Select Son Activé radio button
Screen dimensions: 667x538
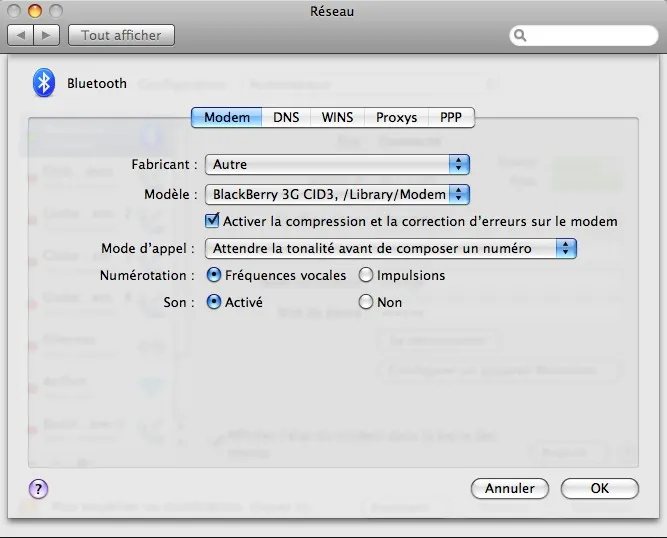pos(214,302)
